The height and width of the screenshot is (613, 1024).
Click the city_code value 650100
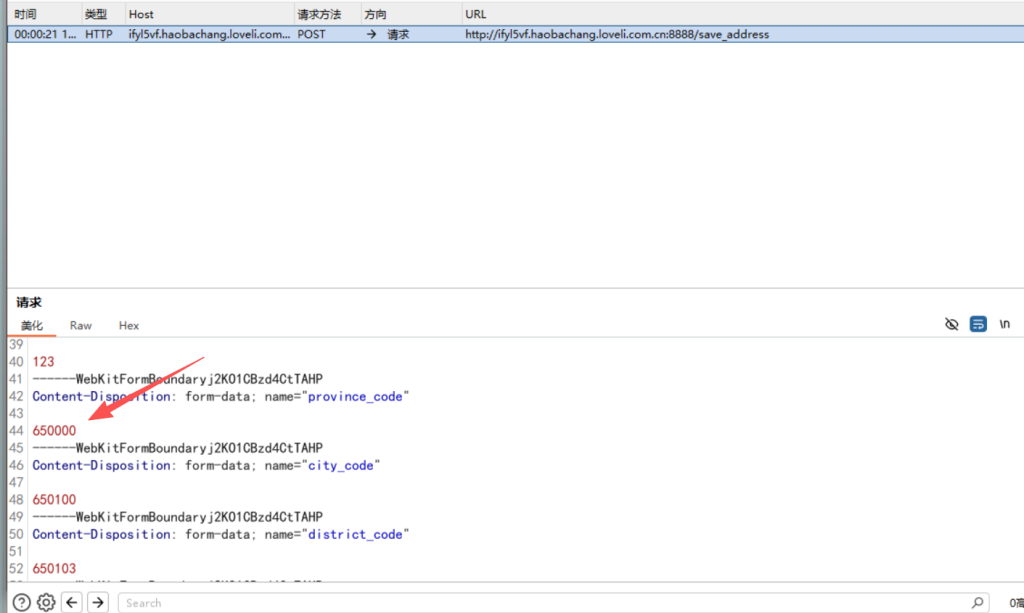(54, 499)
